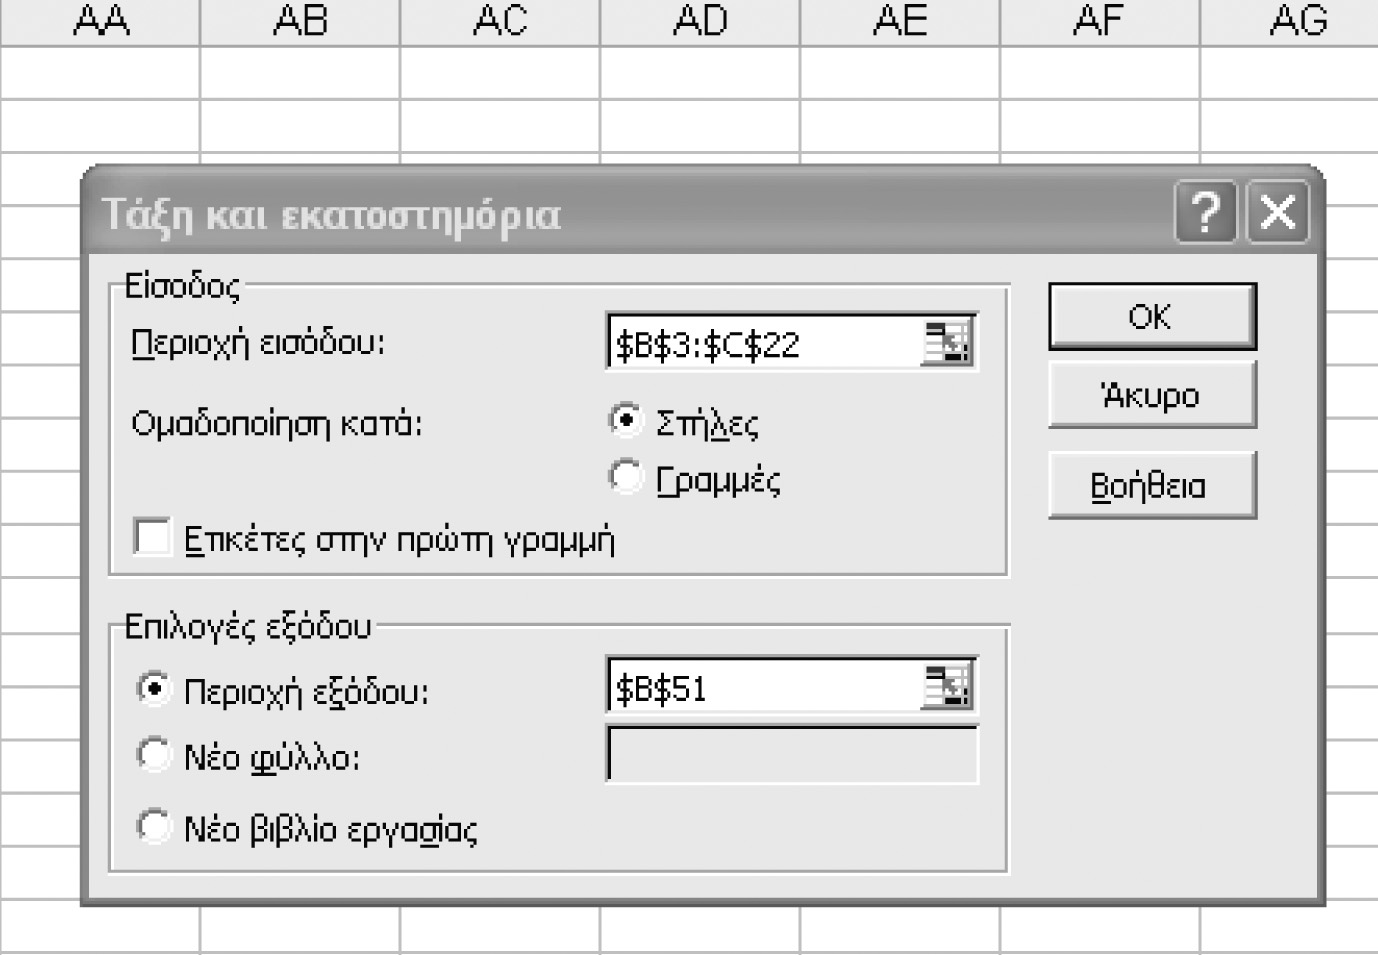This screenshot has width=1378, height=955.
Task: Choose the Νέο φύλλο output option
Action: point(154,755)
